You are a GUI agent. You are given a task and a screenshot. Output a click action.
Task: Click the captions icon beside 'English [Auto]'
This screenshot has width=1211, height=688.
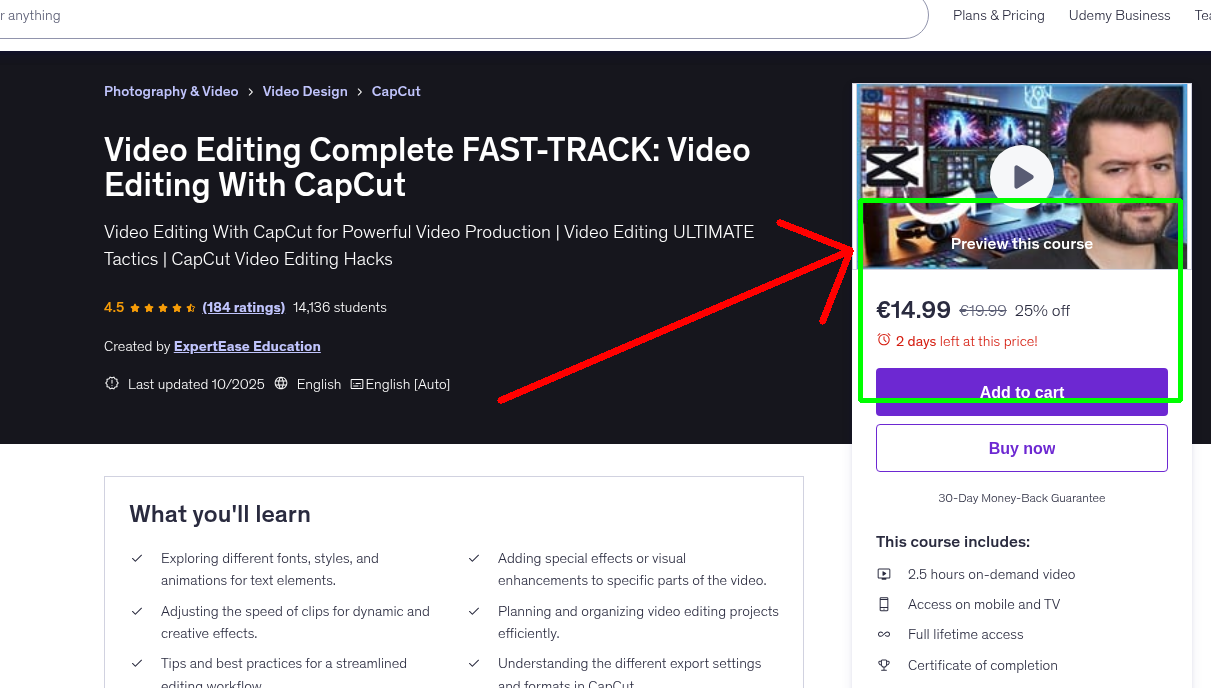click(356, 383)
